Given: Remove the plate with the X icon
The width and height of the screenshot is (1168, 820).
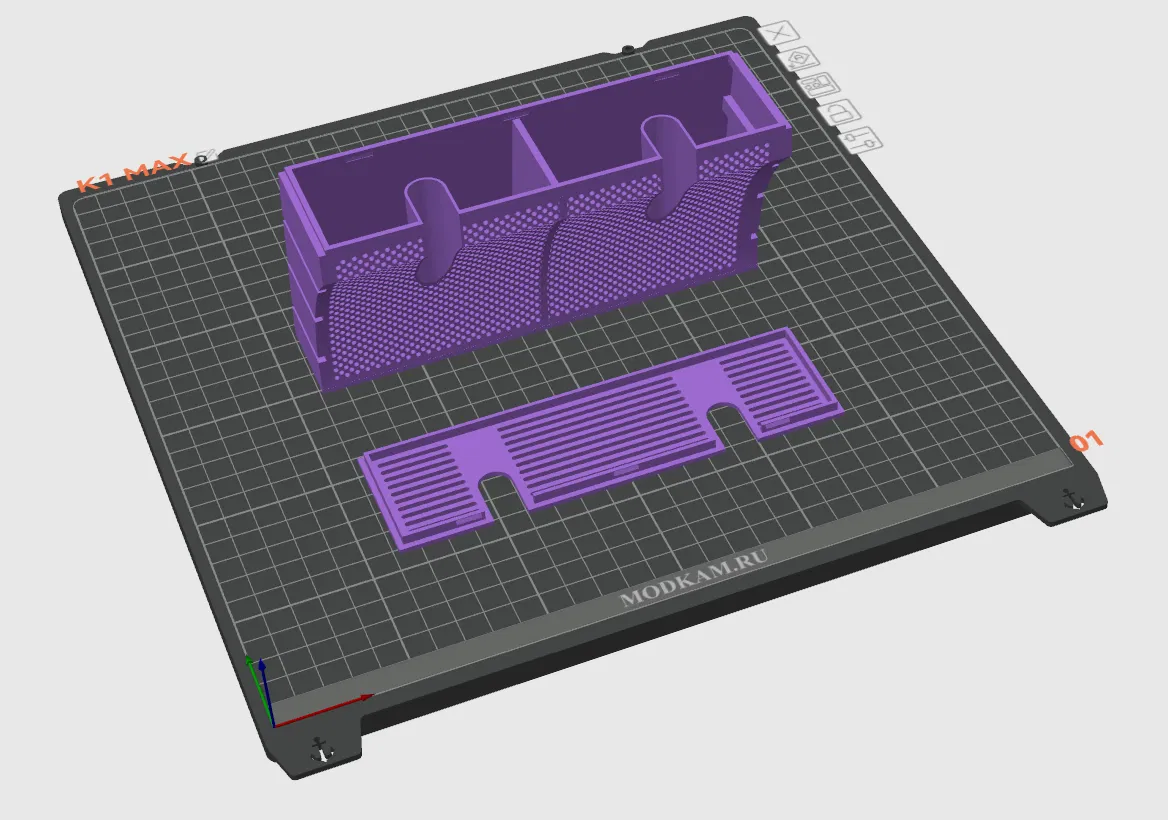Looking at the screenshot, I should tap(779, 34).
